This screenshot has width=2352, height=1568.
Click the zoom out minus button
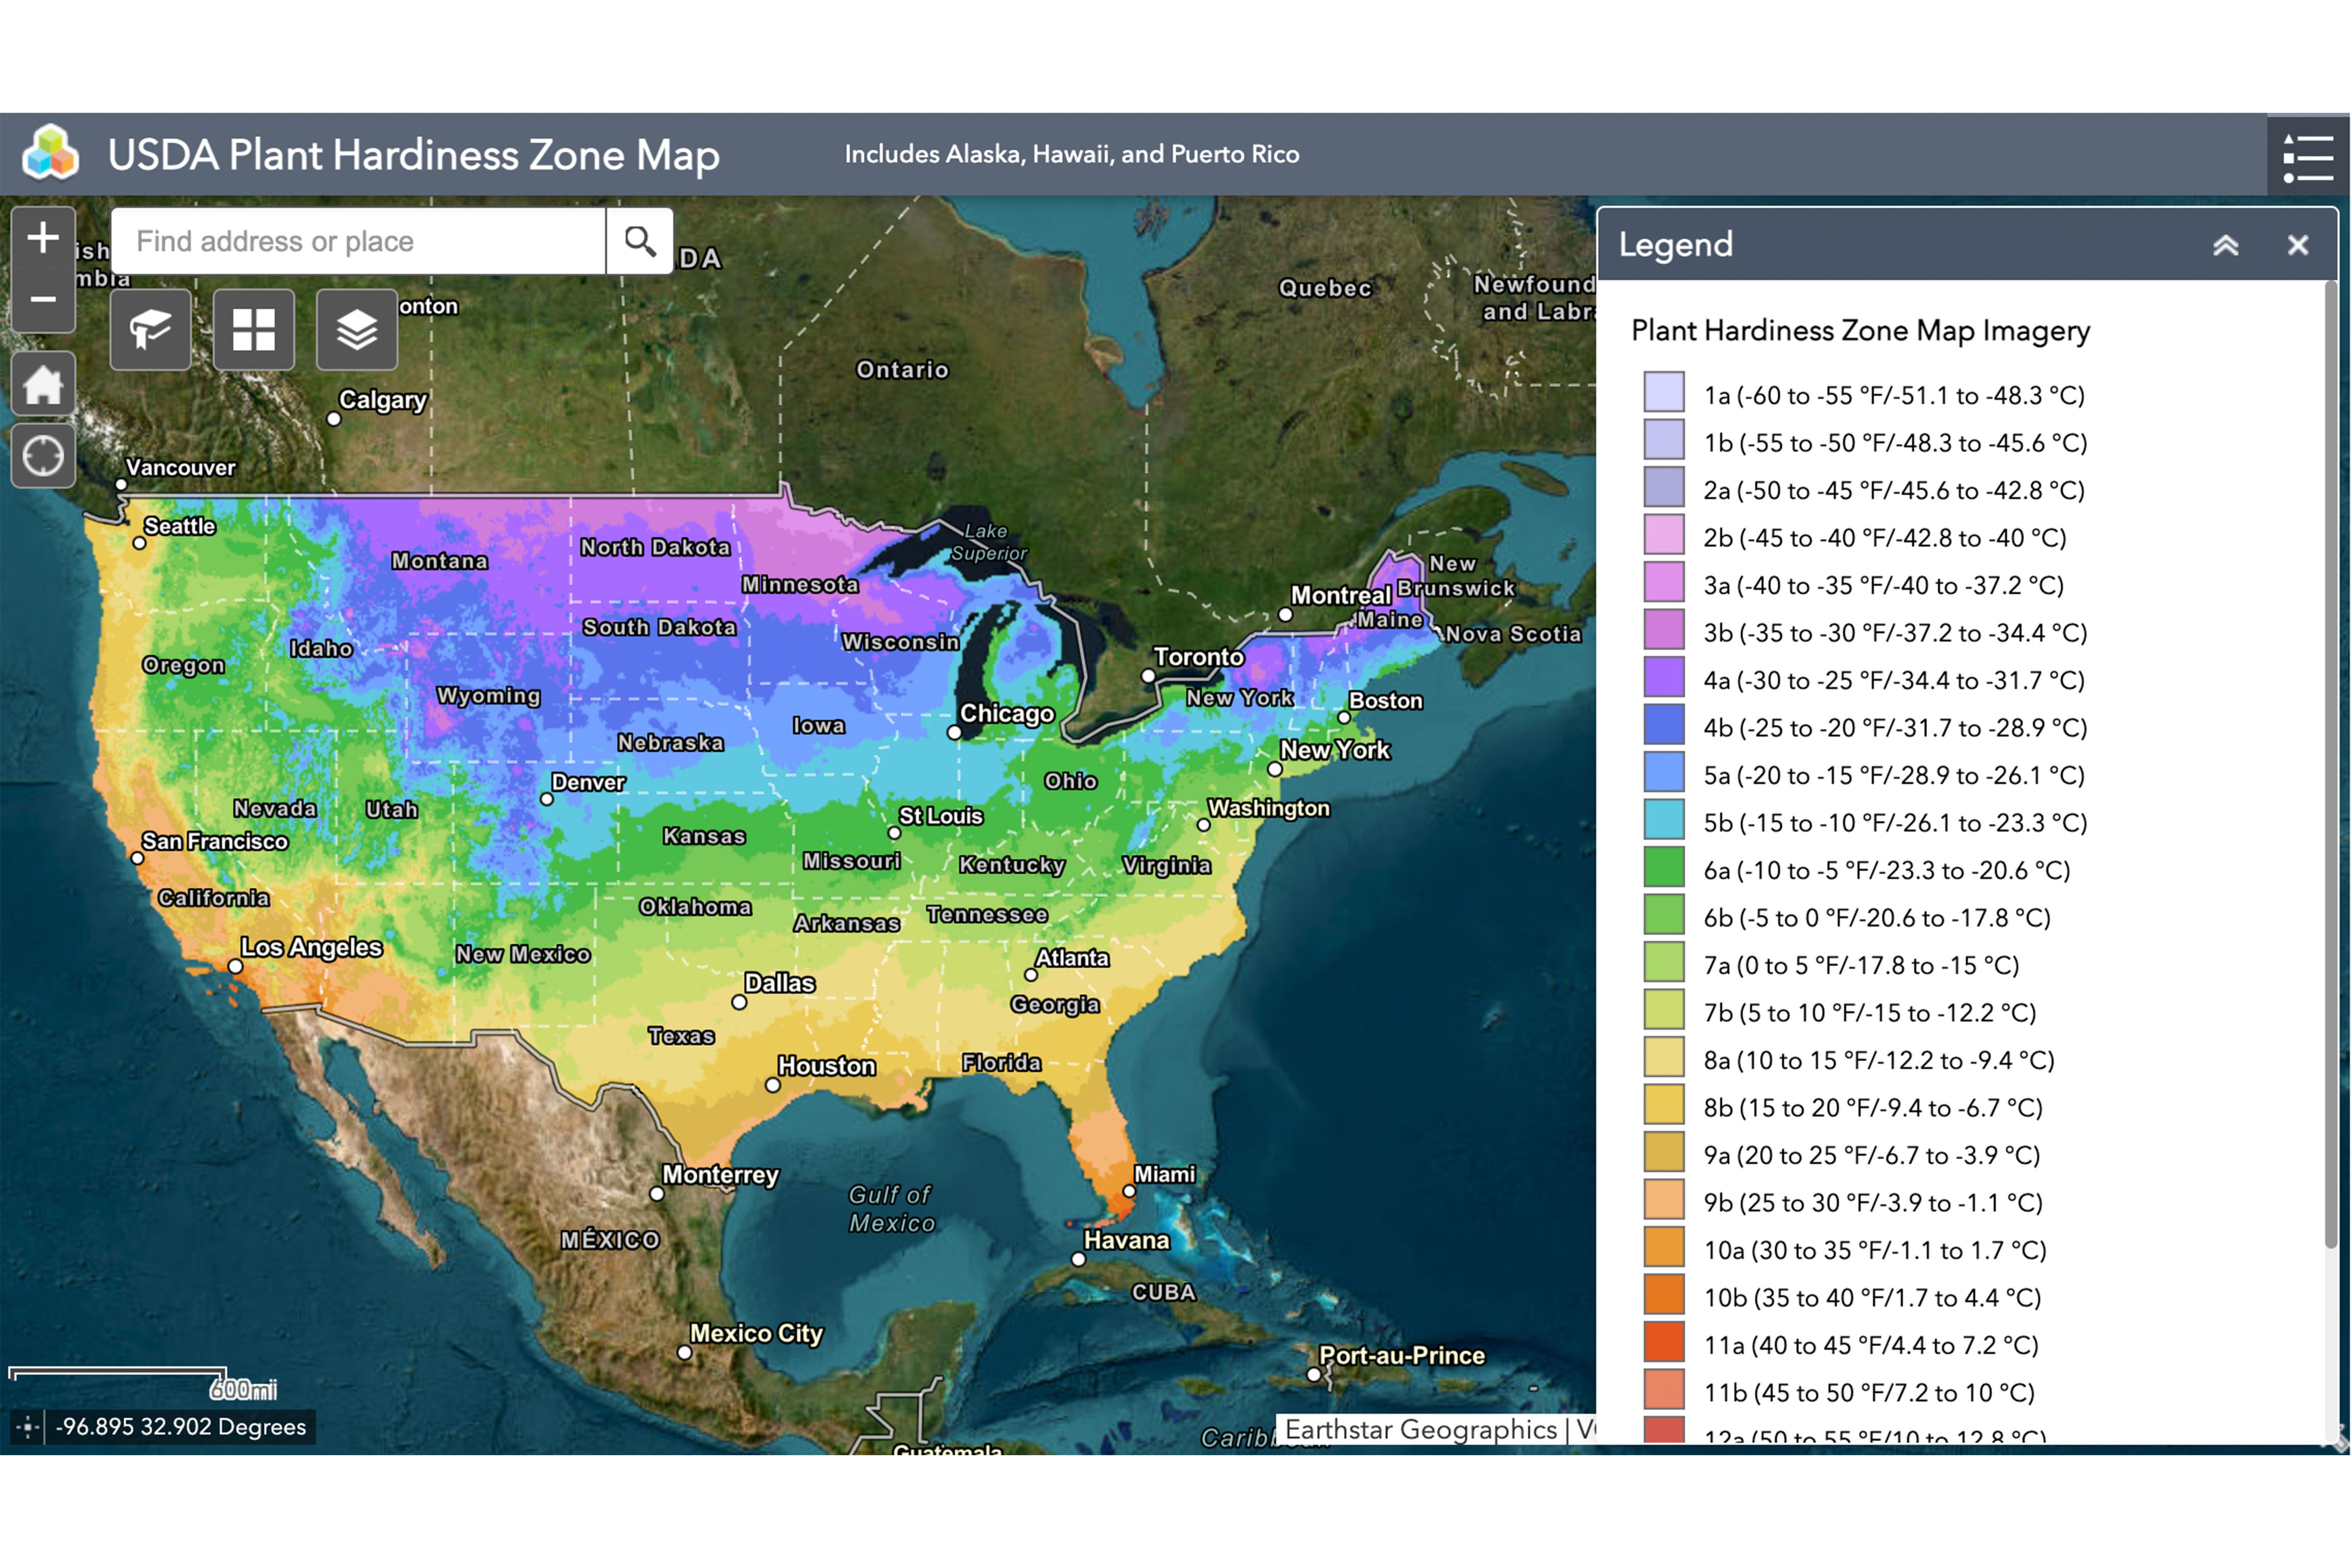43,299
